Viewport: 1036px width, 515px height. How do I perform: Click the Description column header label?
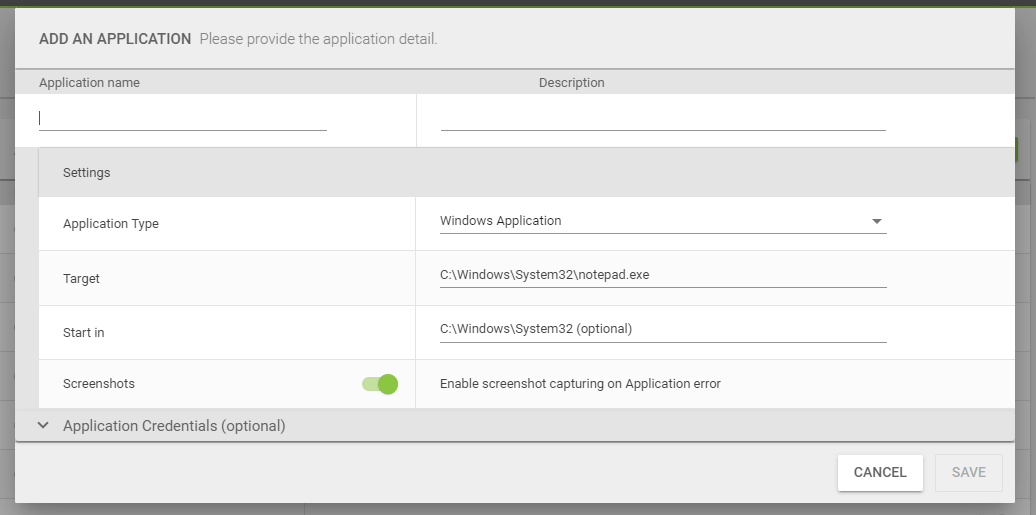click(572, 83)
